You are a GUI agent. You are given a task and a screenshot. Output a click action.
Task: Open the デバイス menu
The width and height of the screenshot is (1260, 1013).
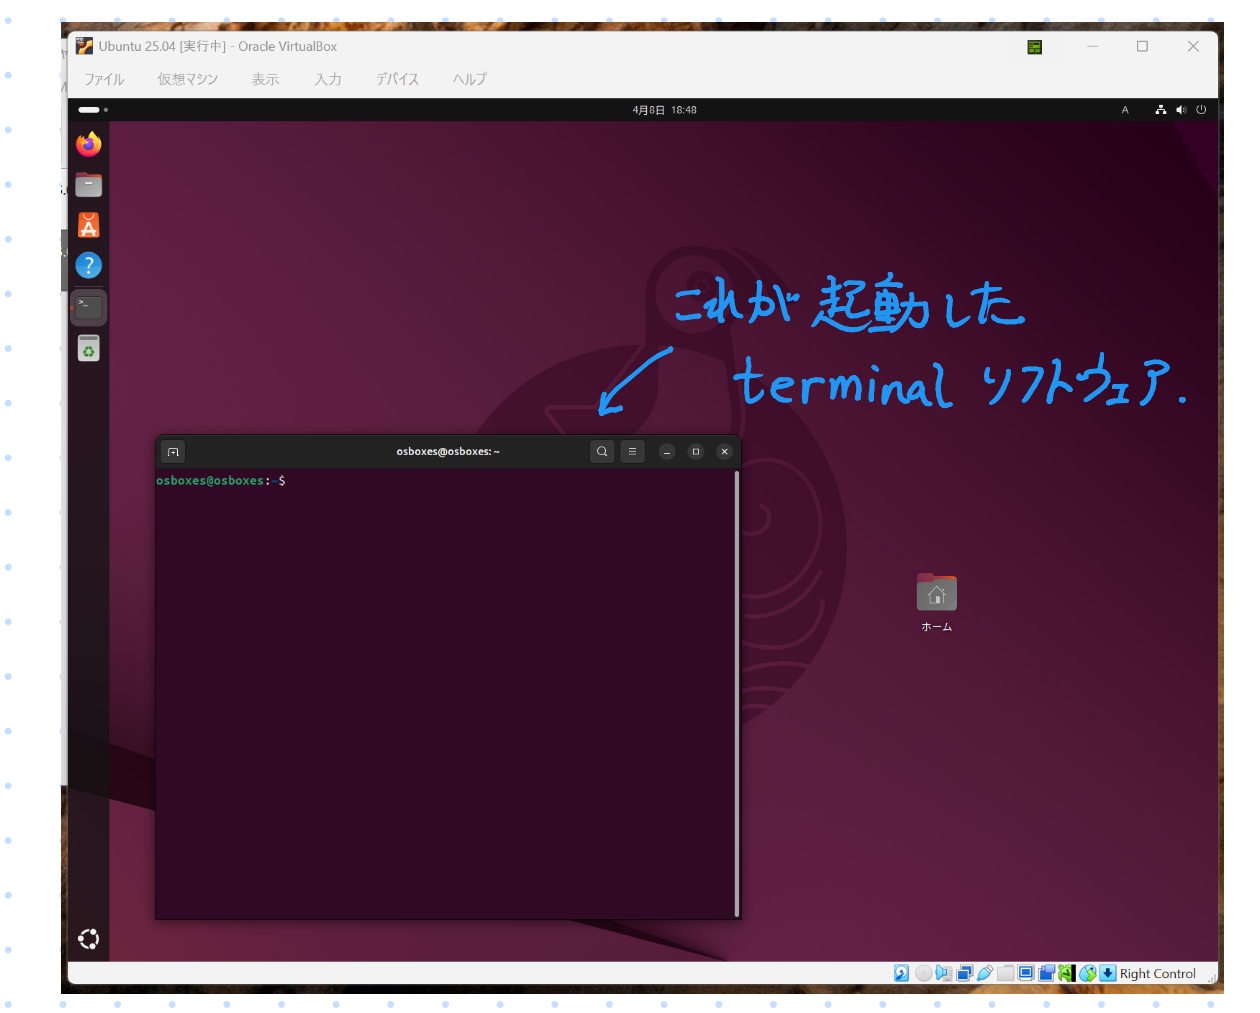397,79
